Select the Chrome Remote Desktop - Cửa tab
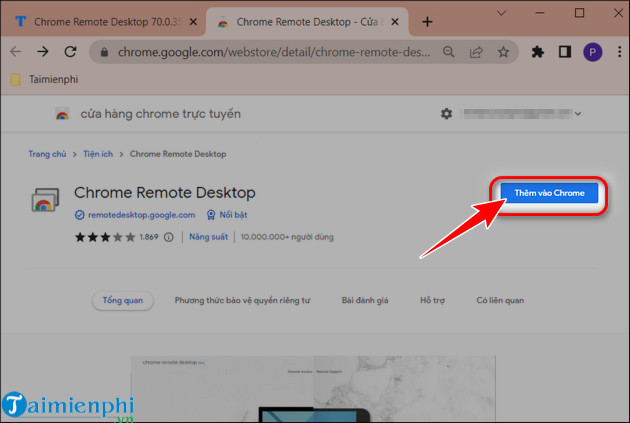Image resolution: width=630 pixels, height=423 pixels. (x=307, y=22)
